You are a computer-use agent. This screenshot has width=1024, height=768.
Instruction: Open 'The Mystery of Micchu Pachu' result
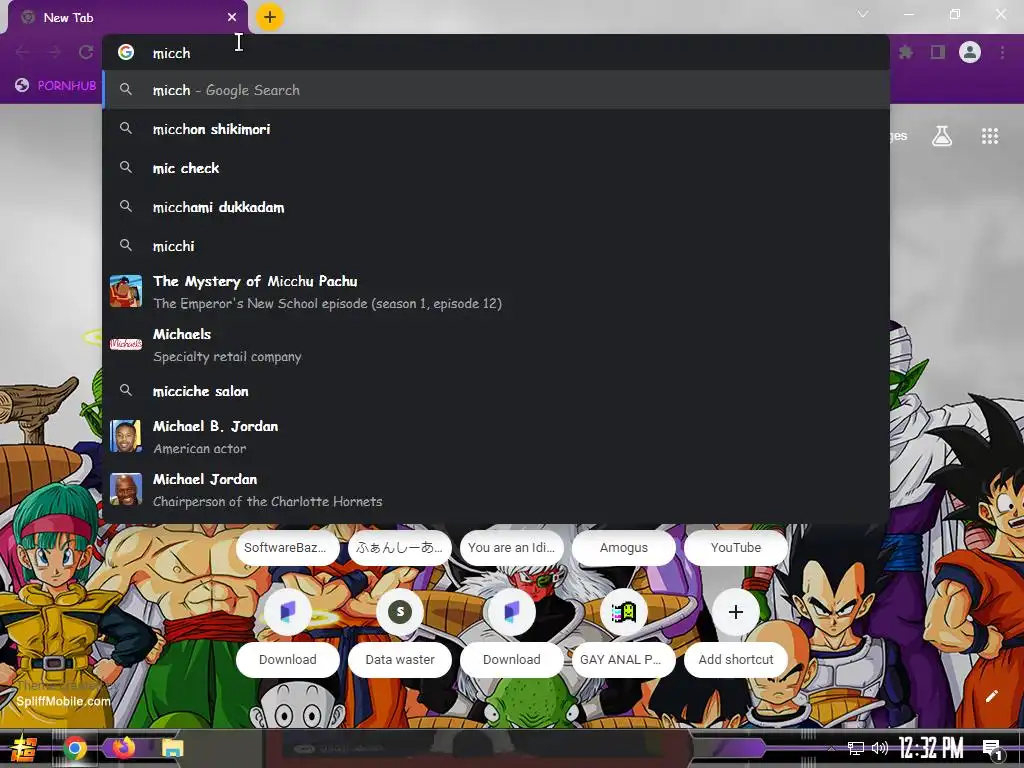click(496, 292)
